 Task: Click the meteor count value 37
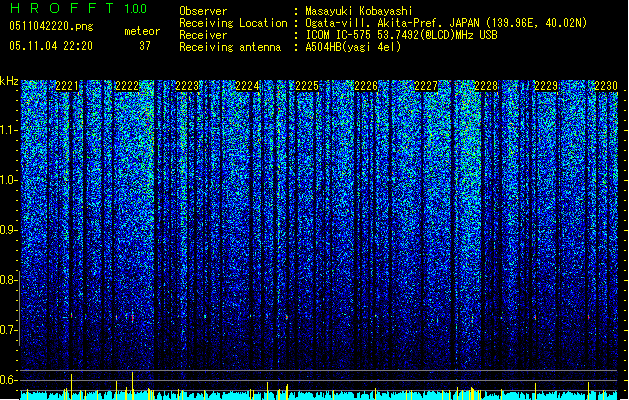(x=145, y=46)
